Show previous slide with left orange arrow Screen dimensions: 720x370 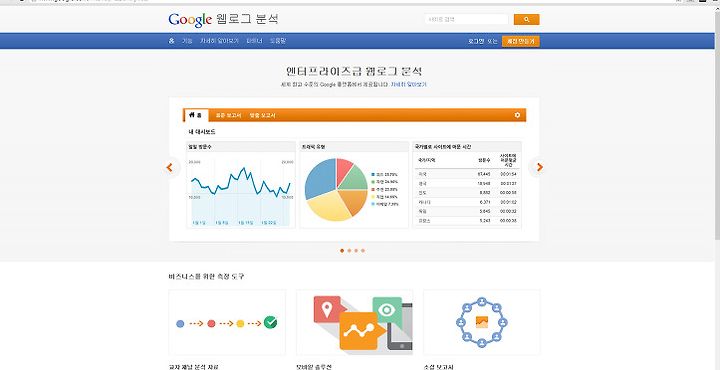(170, 168)
